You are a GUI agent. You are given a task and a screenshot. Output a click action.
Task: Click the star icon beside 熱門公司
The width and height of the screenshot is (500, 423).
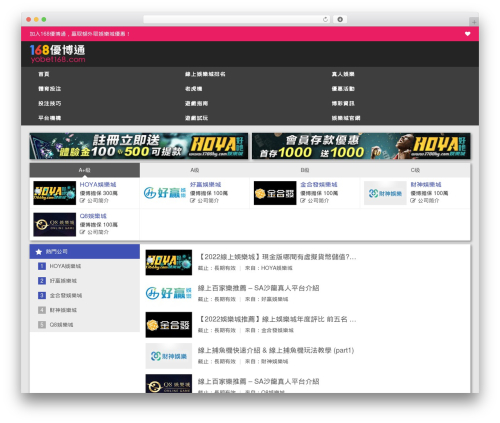39,252
